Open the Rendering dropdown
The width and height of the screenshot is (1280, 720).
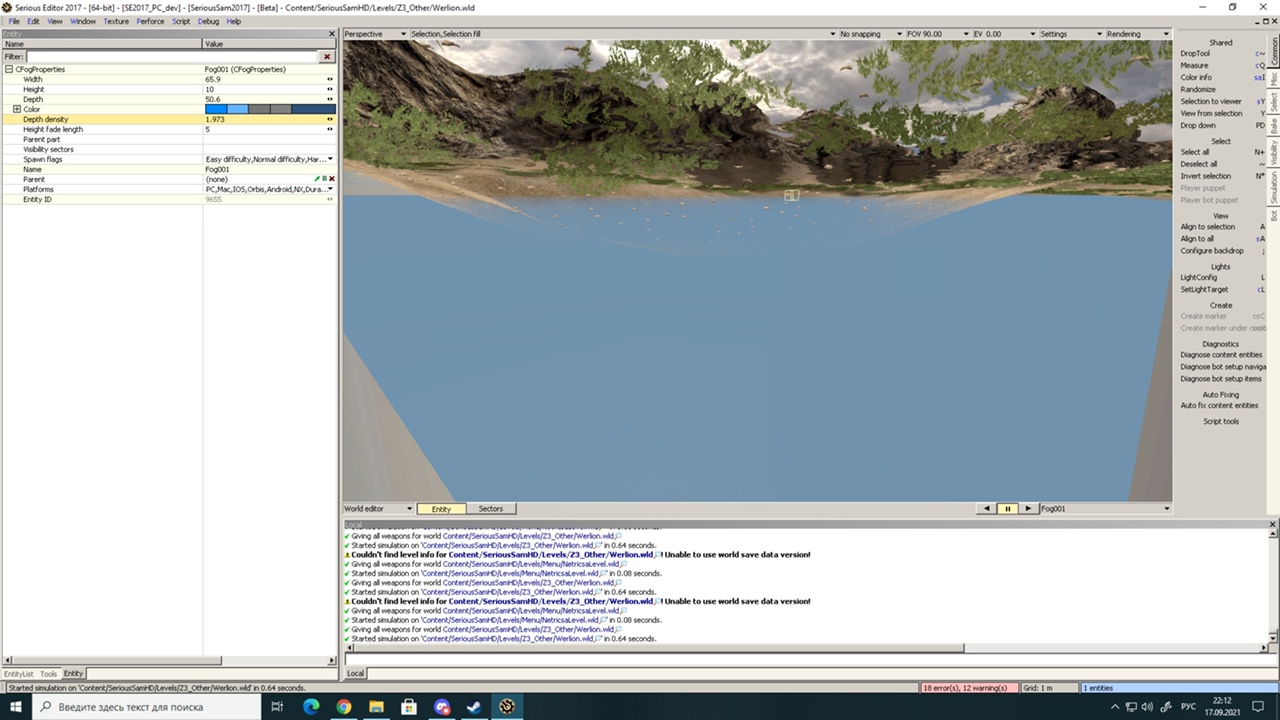point(1138,34)
